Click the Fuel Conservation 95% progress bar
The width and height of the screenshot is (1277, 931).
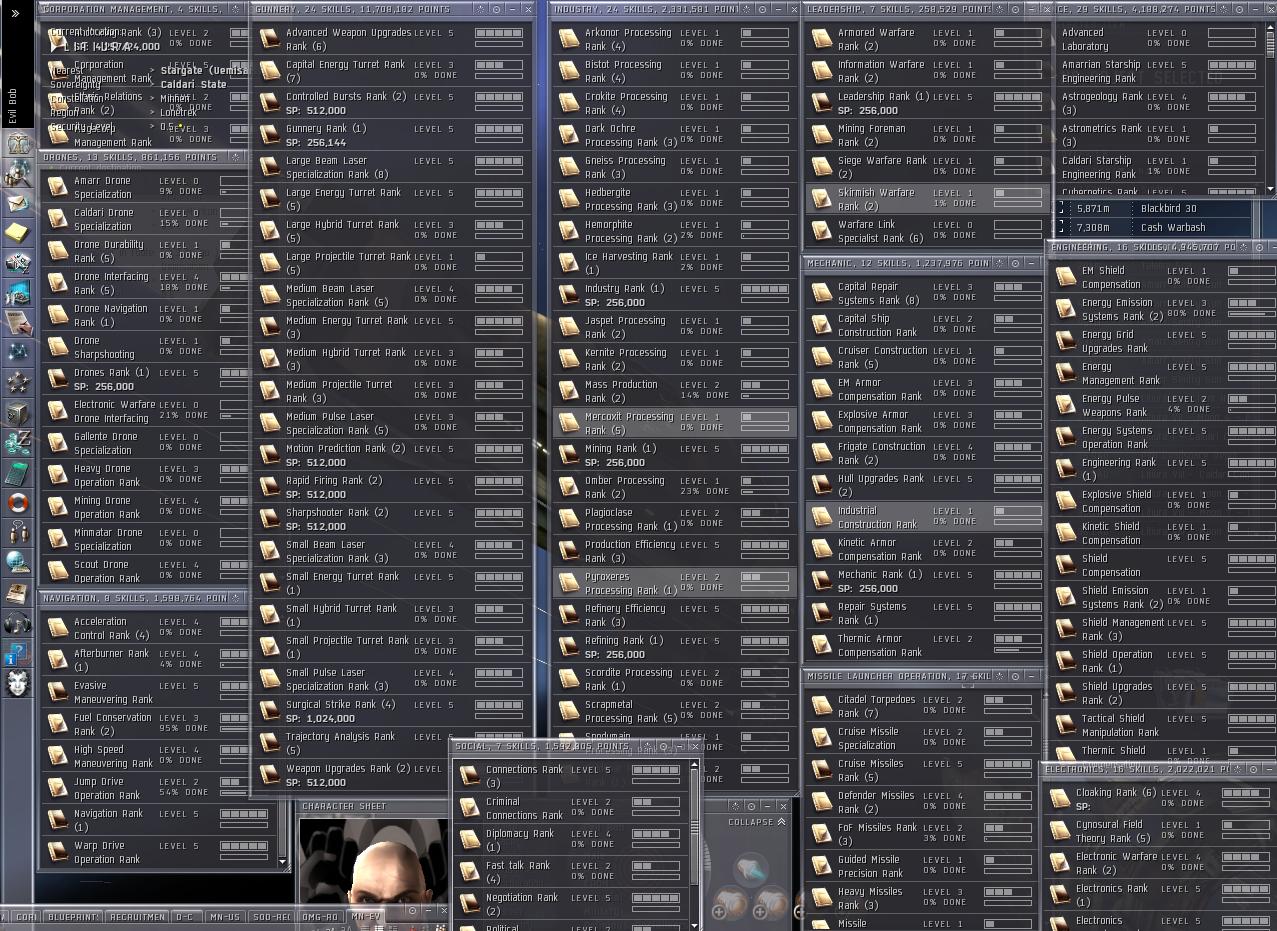point(235,728)
